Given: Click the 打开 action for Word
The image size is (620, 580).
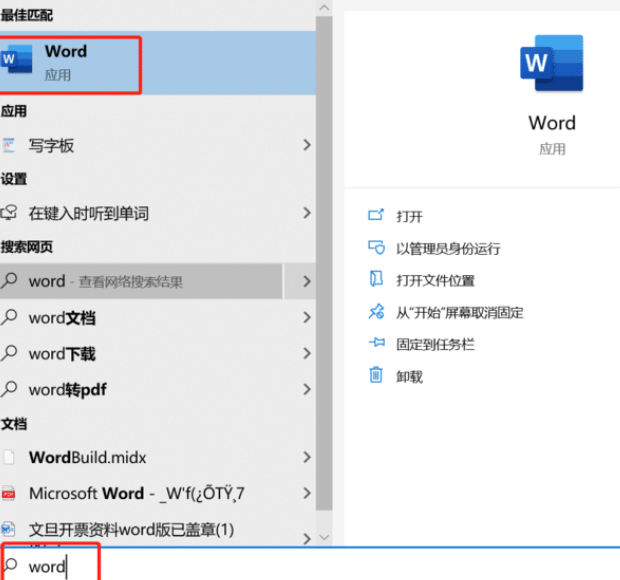Looking at the screenshot, I should point(410,216).
